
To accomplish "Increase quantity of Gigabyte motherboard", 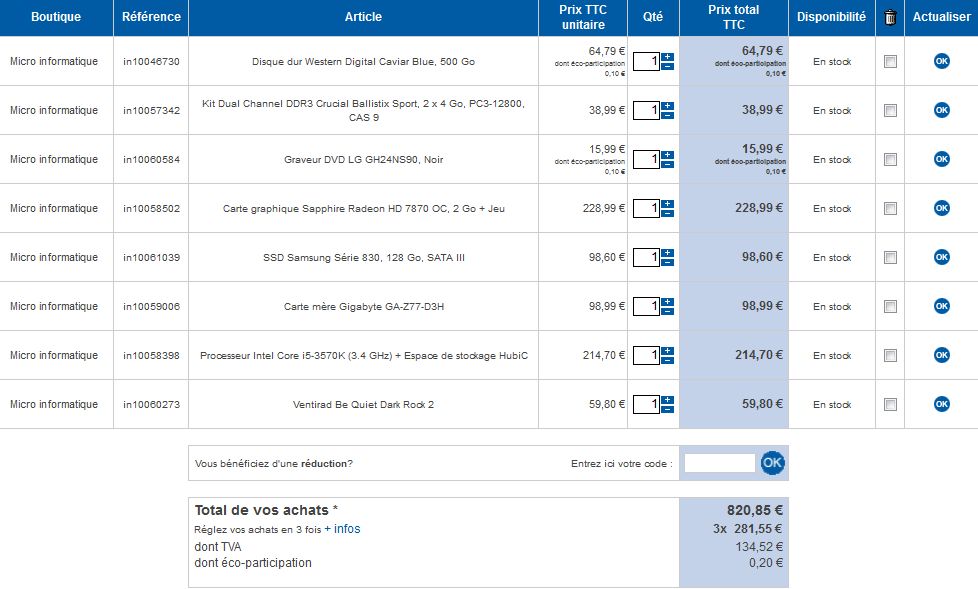I will click(667, 302).
